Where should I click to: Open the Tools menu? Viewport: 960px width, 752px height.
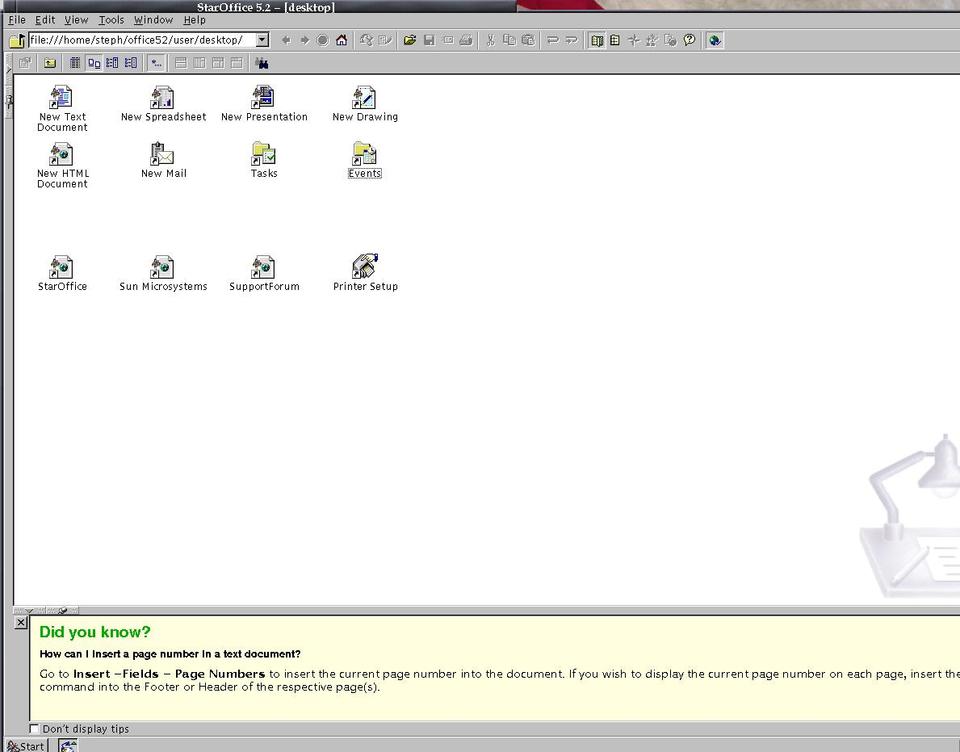point(111,20)
